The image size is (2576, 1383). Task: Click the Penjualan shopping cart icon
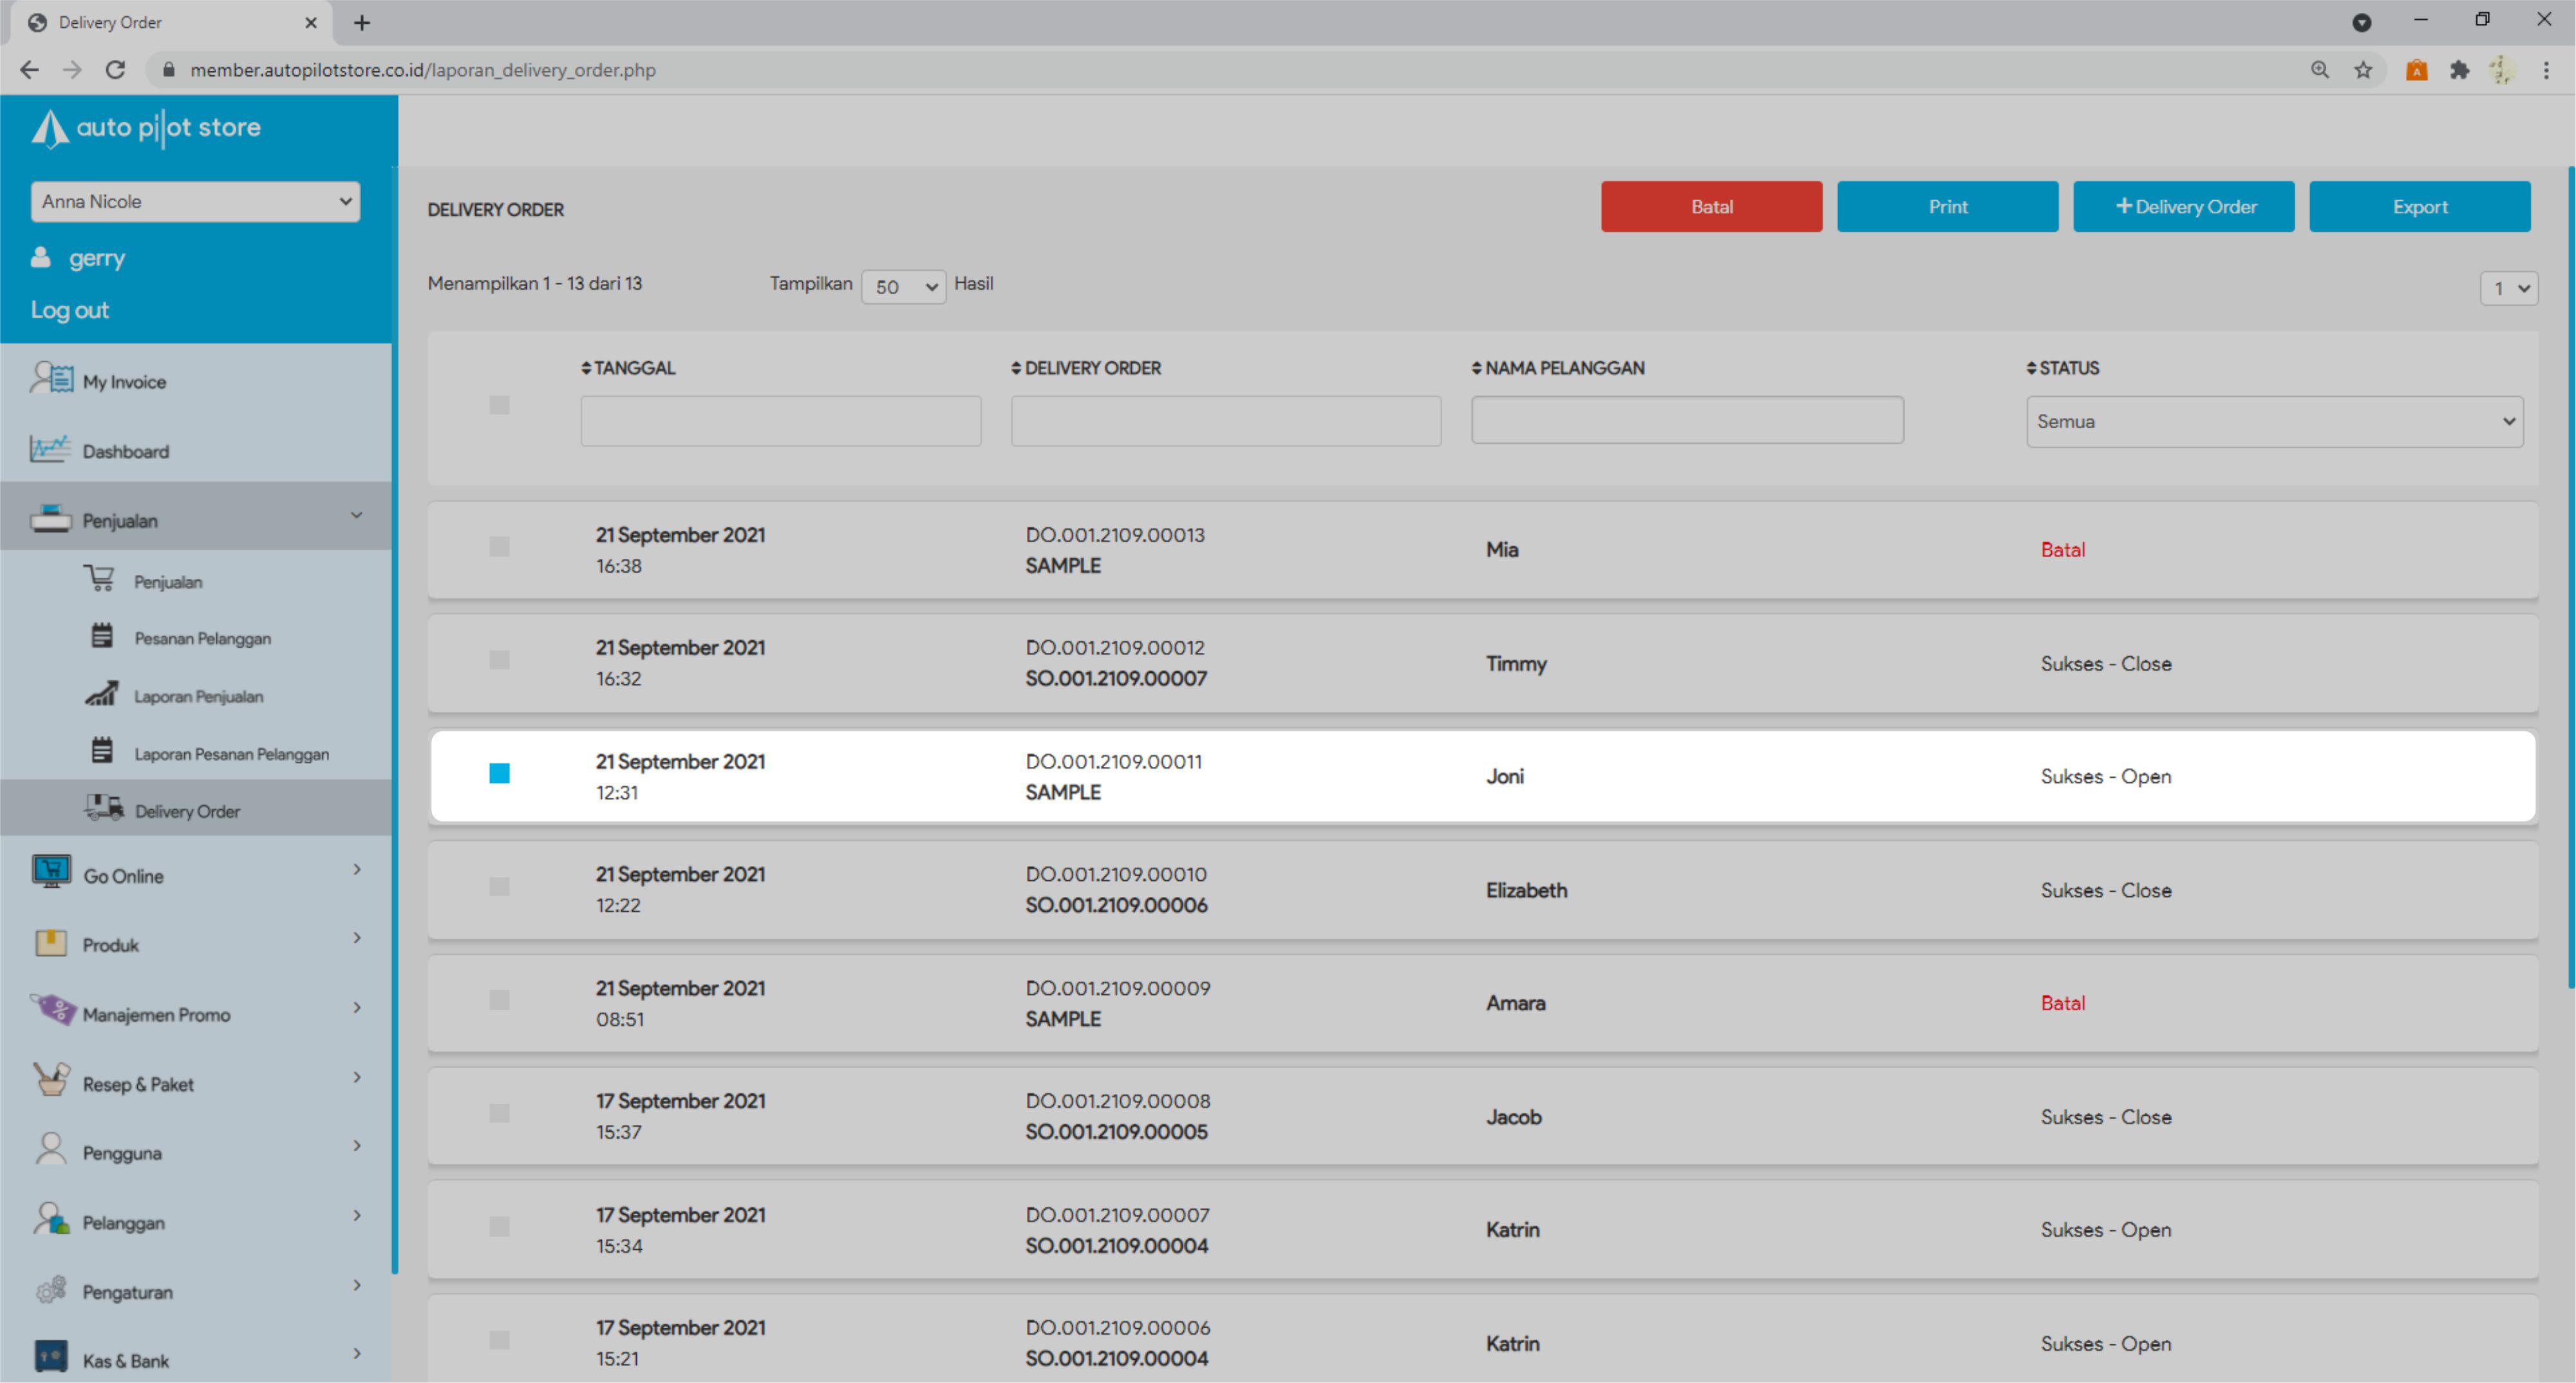tap(99, 579)
